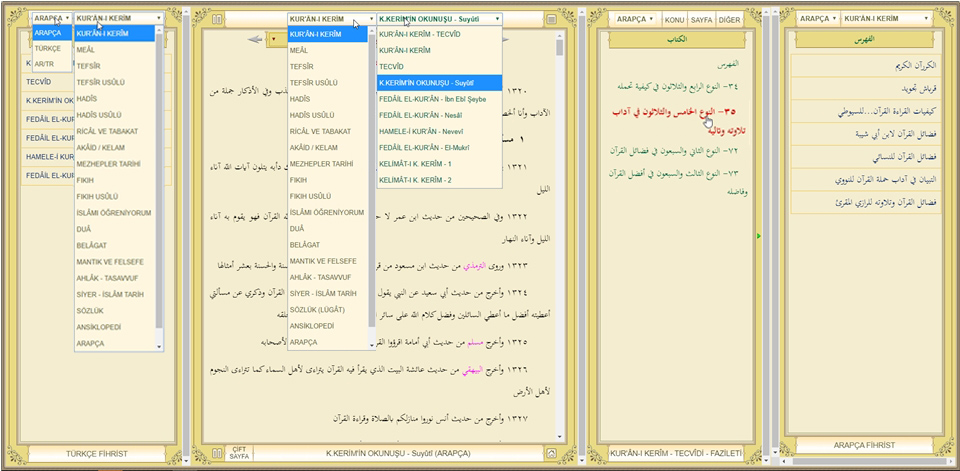Click the ARAPÇA FİHRİST button
The image size is (960, 471).
point(864,445)
